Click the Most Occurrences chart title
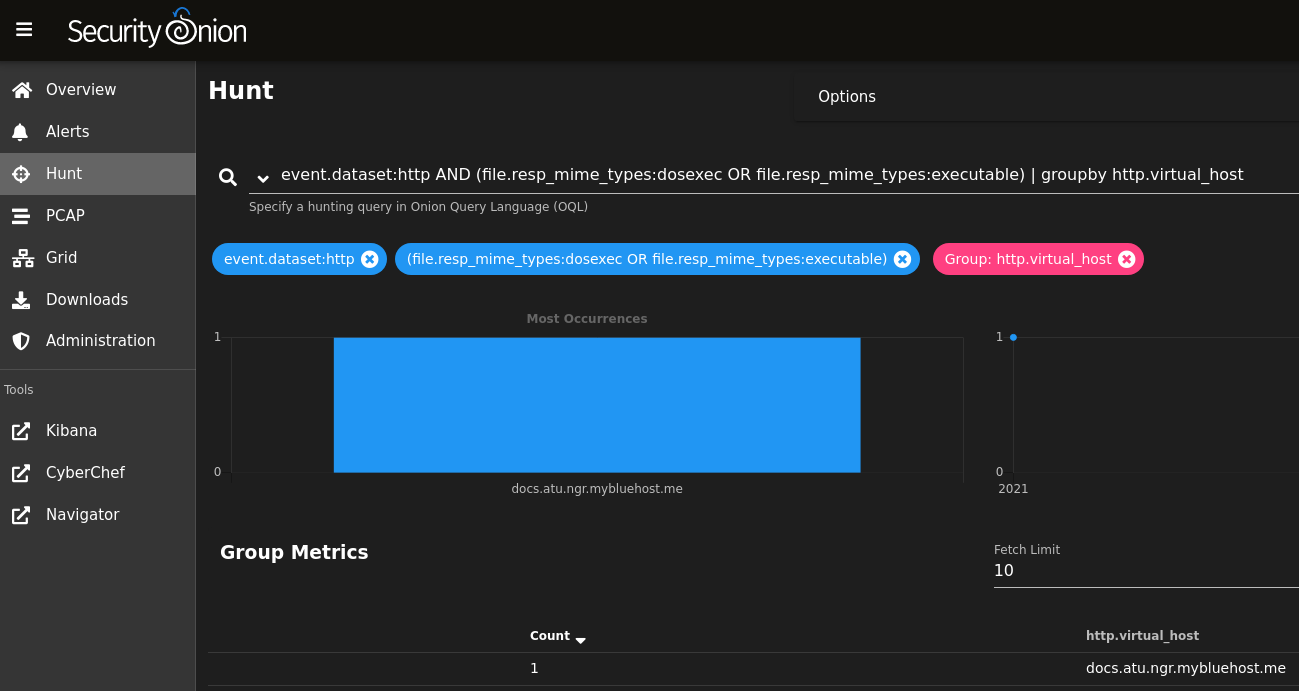1299x691 pixels. coord(587,319)
